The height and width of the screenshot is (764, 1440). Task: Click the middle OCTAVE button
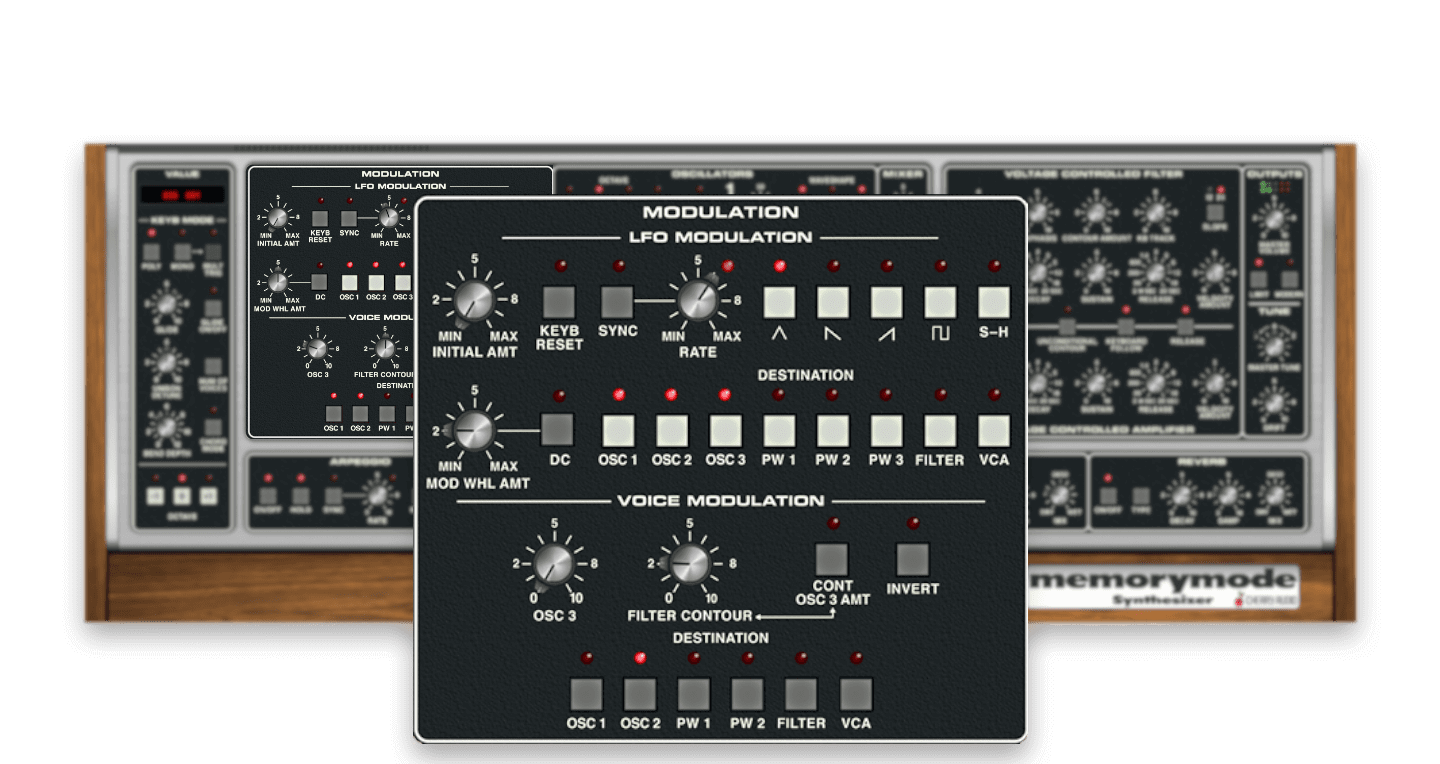point(182,495)
